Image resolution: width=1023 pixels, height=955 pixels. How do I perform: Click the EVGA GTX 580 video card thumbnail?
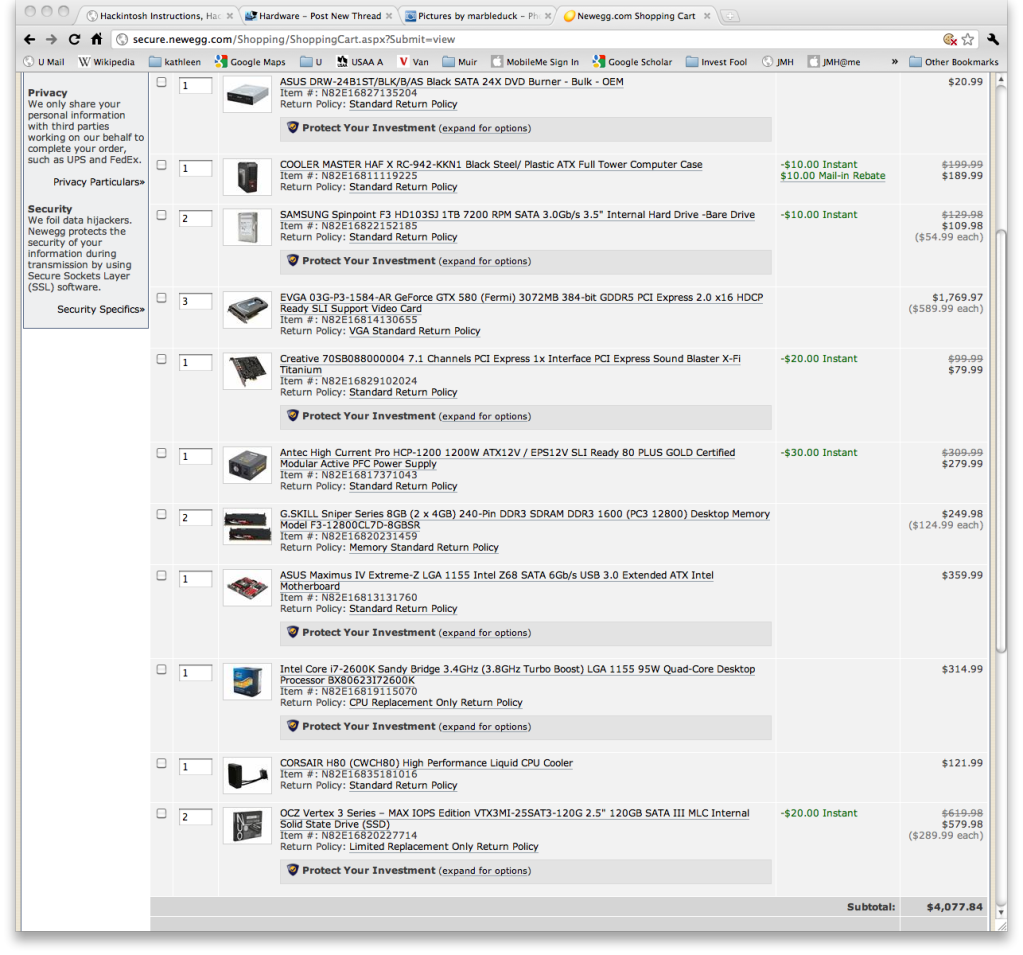pos(247,311)
